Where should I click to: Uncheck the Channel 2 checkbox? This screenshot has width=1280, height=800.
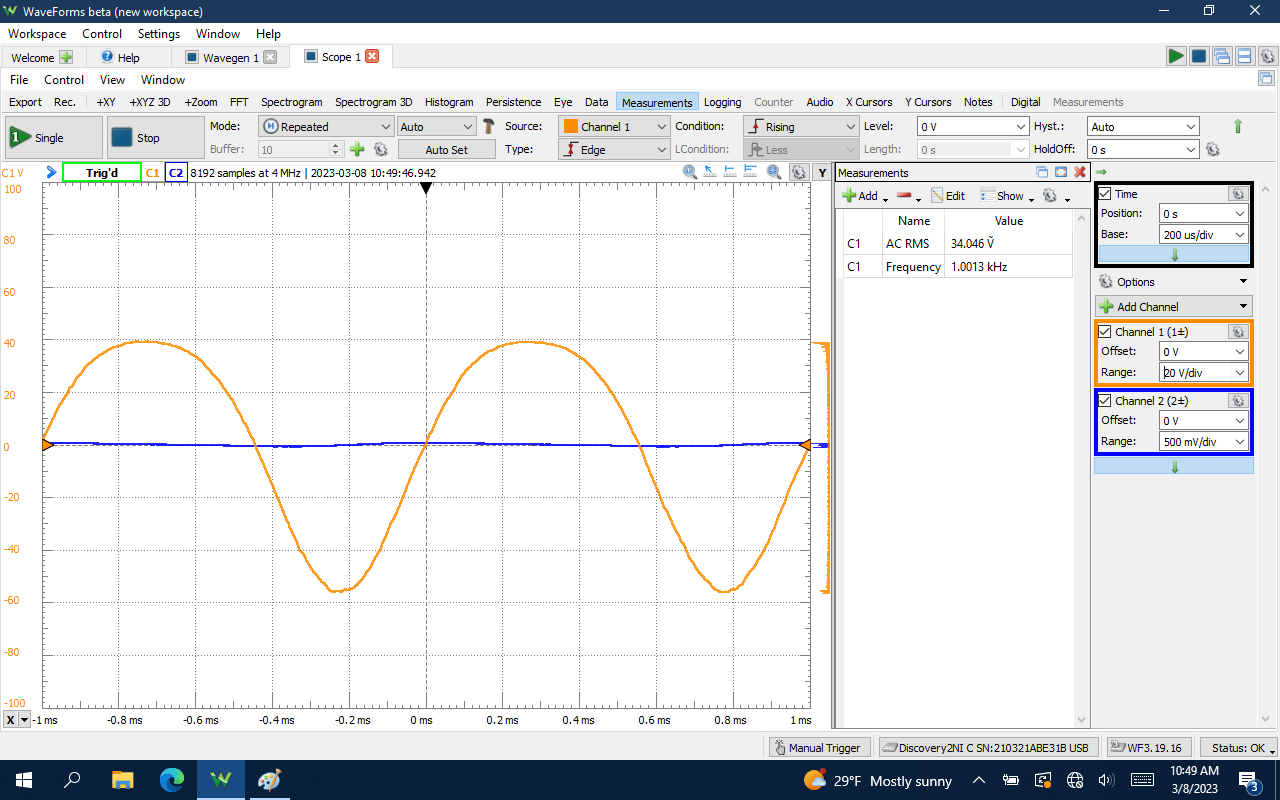tap(1105, 401)
